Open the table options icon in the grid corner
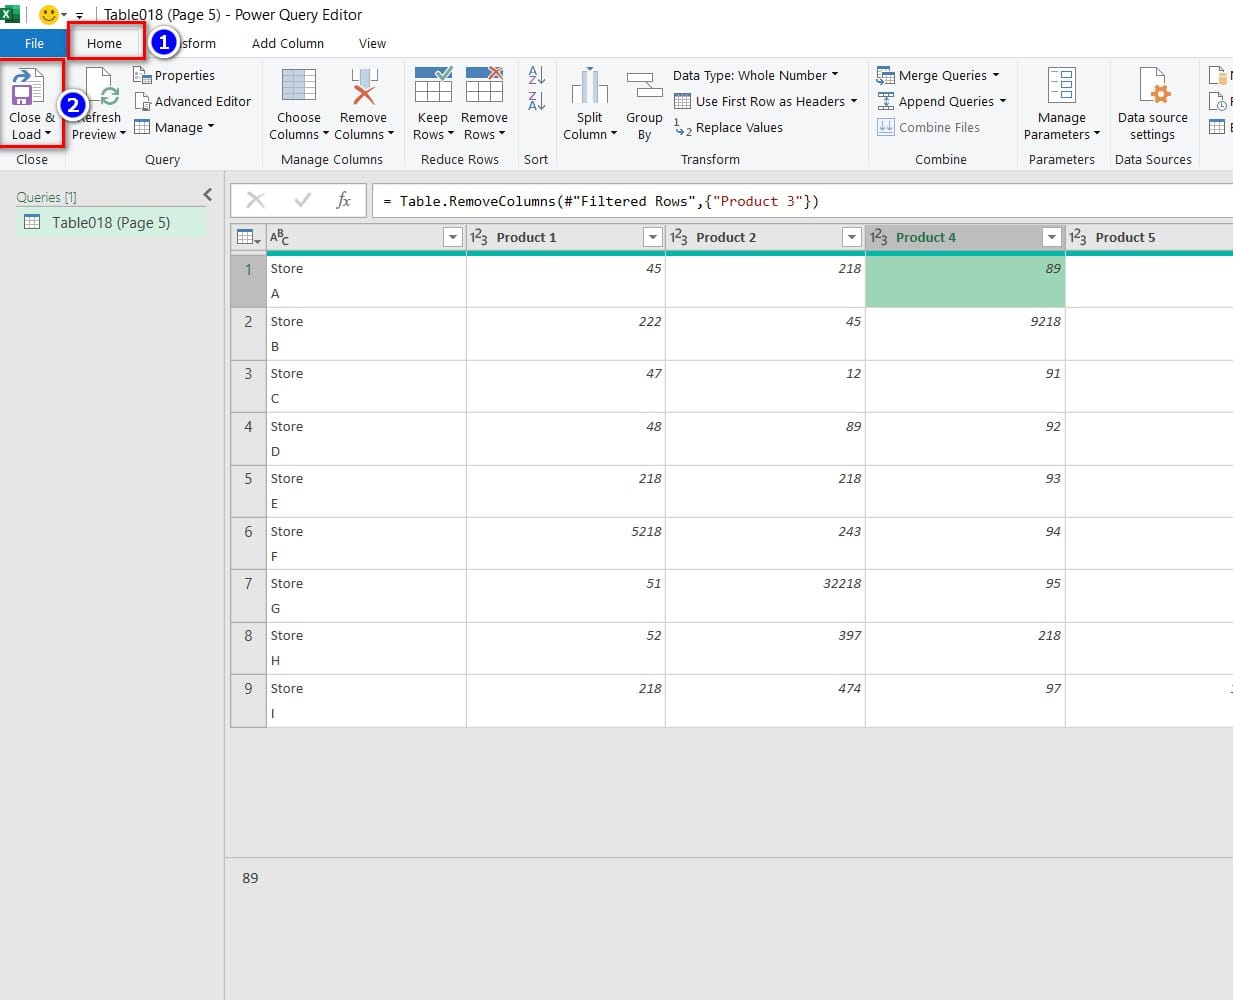This screenshot has height=1000, width=1233. (248, 237)
